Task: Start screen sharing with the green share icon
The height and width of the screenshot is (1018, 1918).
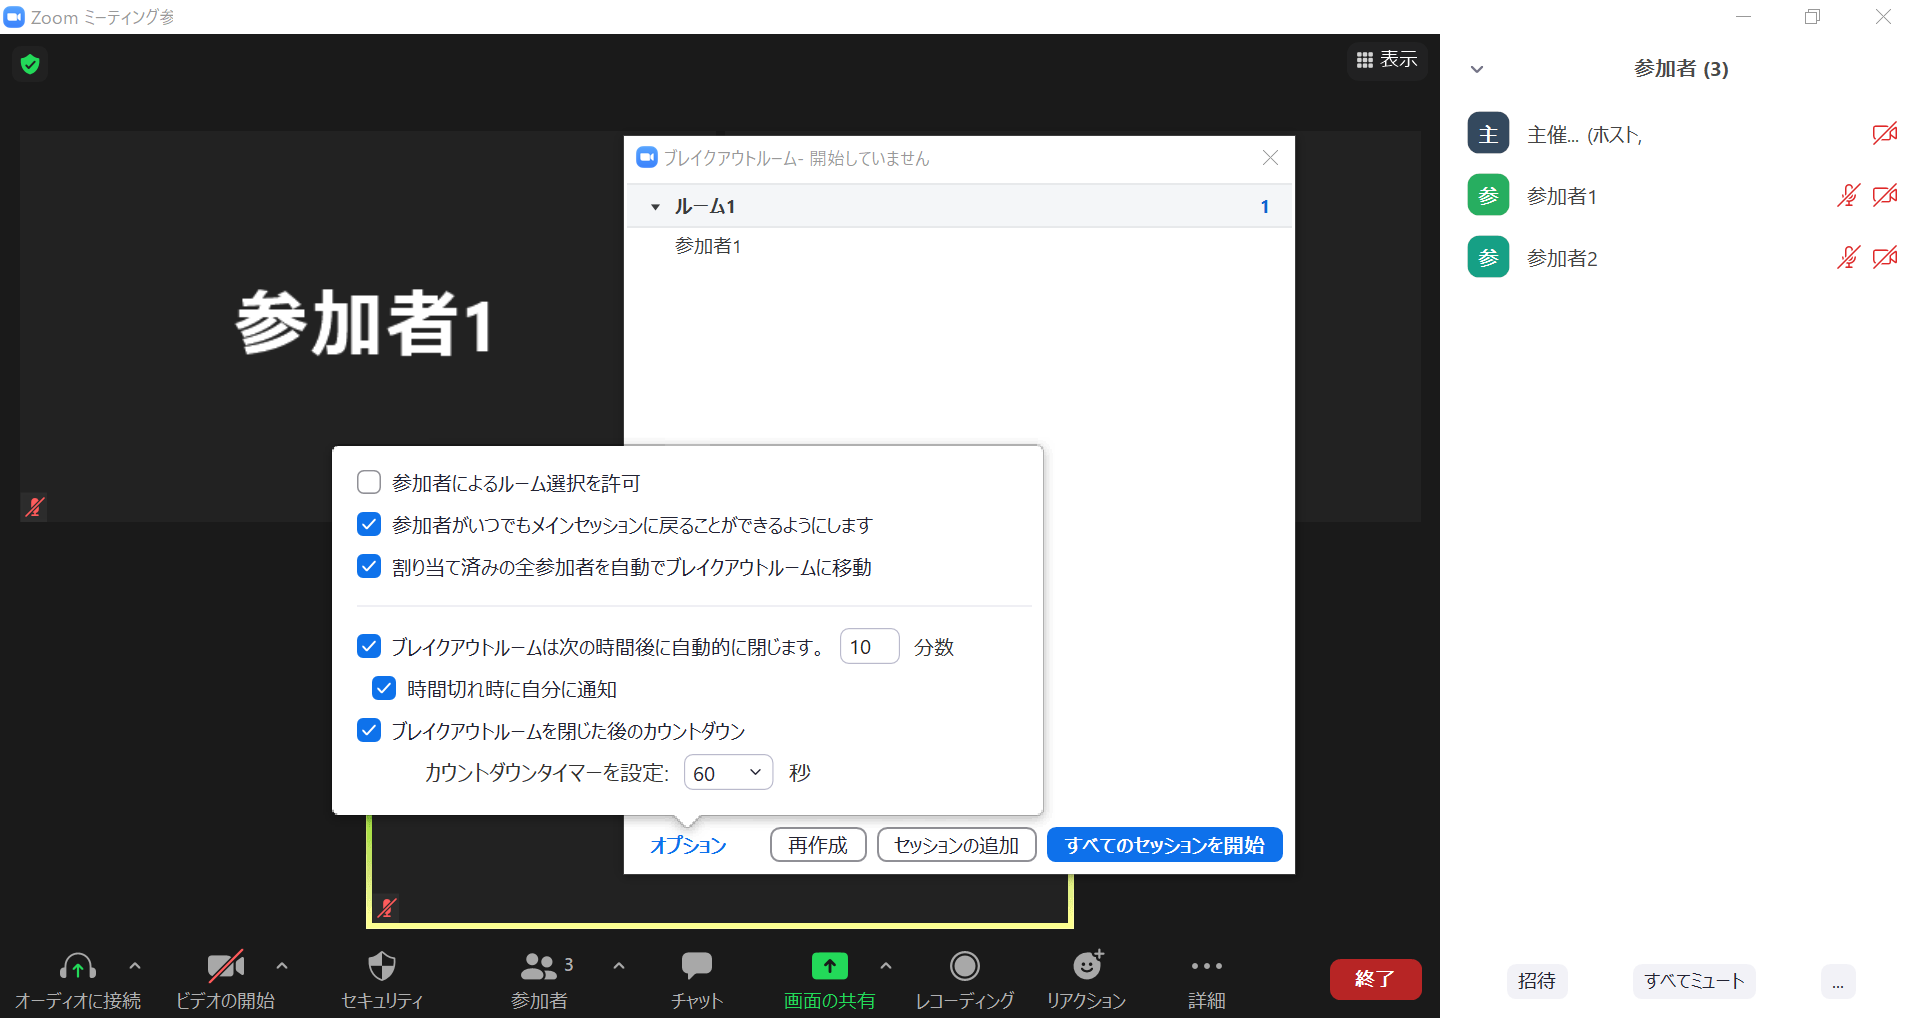Action: pyautogui.click(x=829, y=967)
